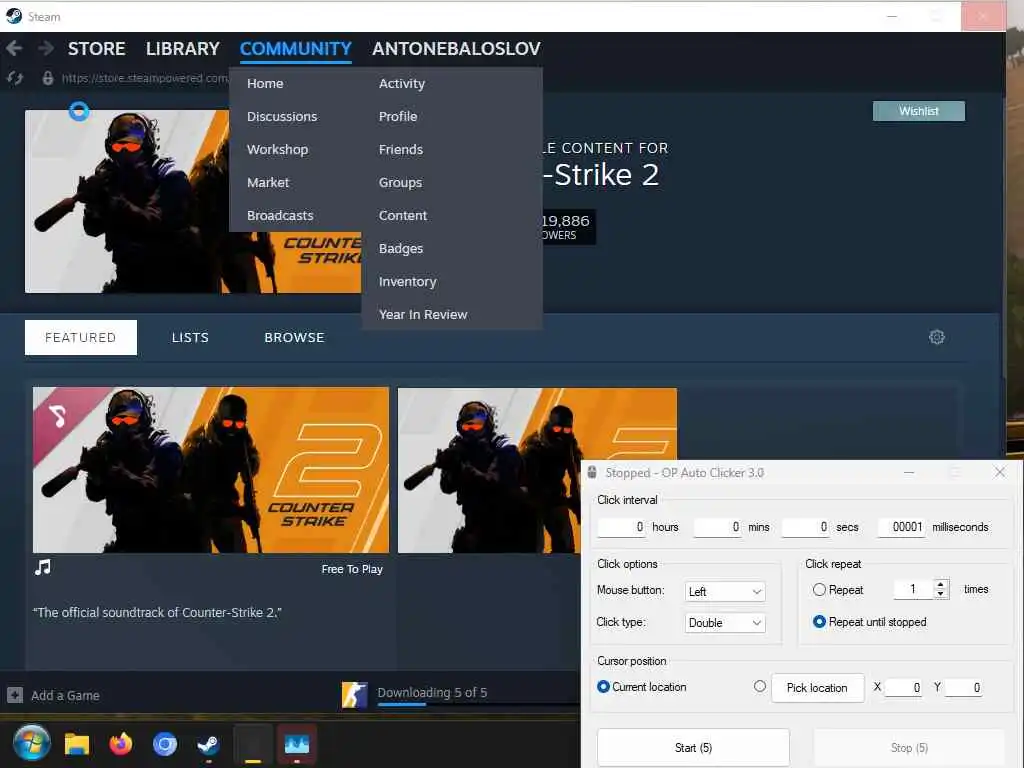The image size is (1024, 768).
Task: Open Year In Review menu entry
Action: pos(423,315)
